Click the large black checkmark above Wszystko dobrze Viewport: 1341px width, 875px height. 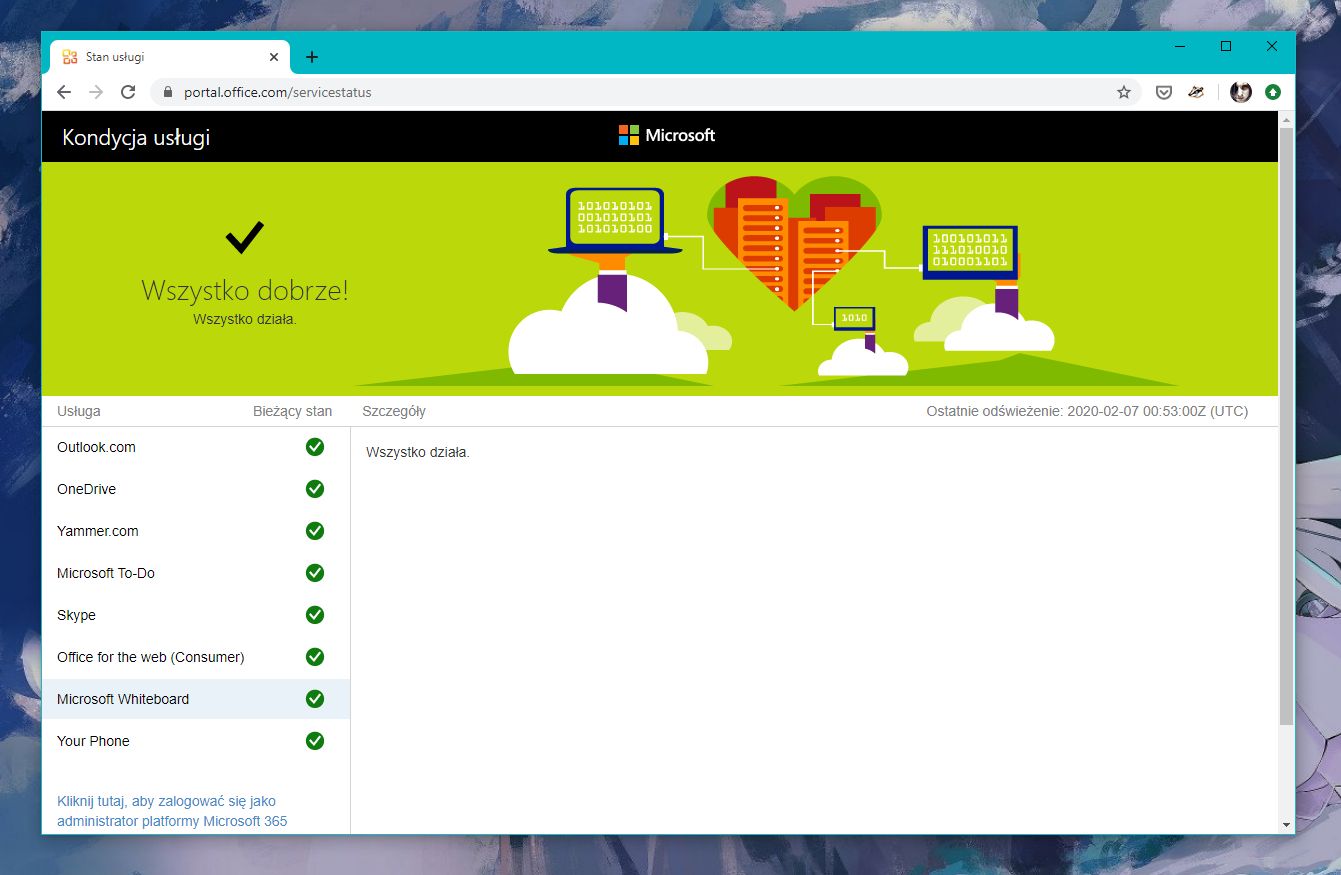coord(244,236)
